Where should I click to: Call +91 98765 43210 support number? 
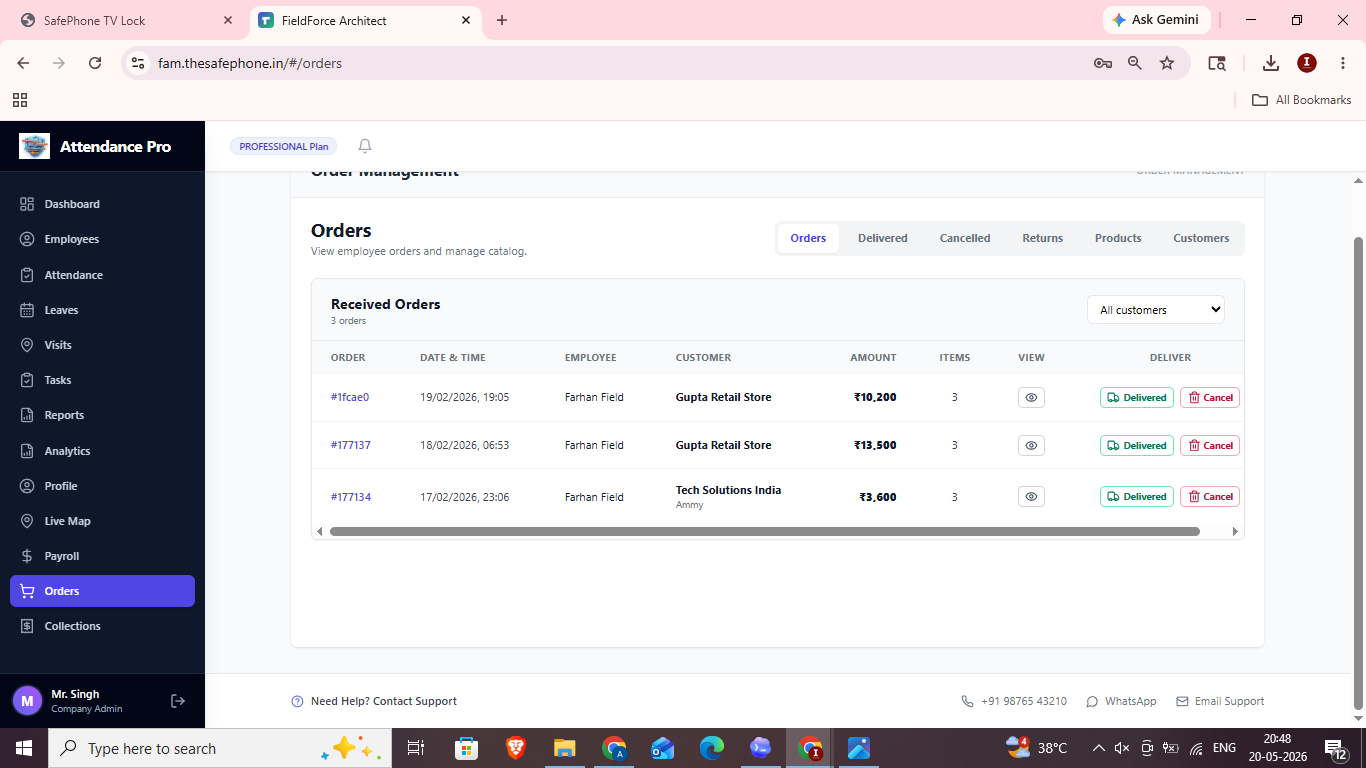pyautogui.click(x=1014, y=701)
